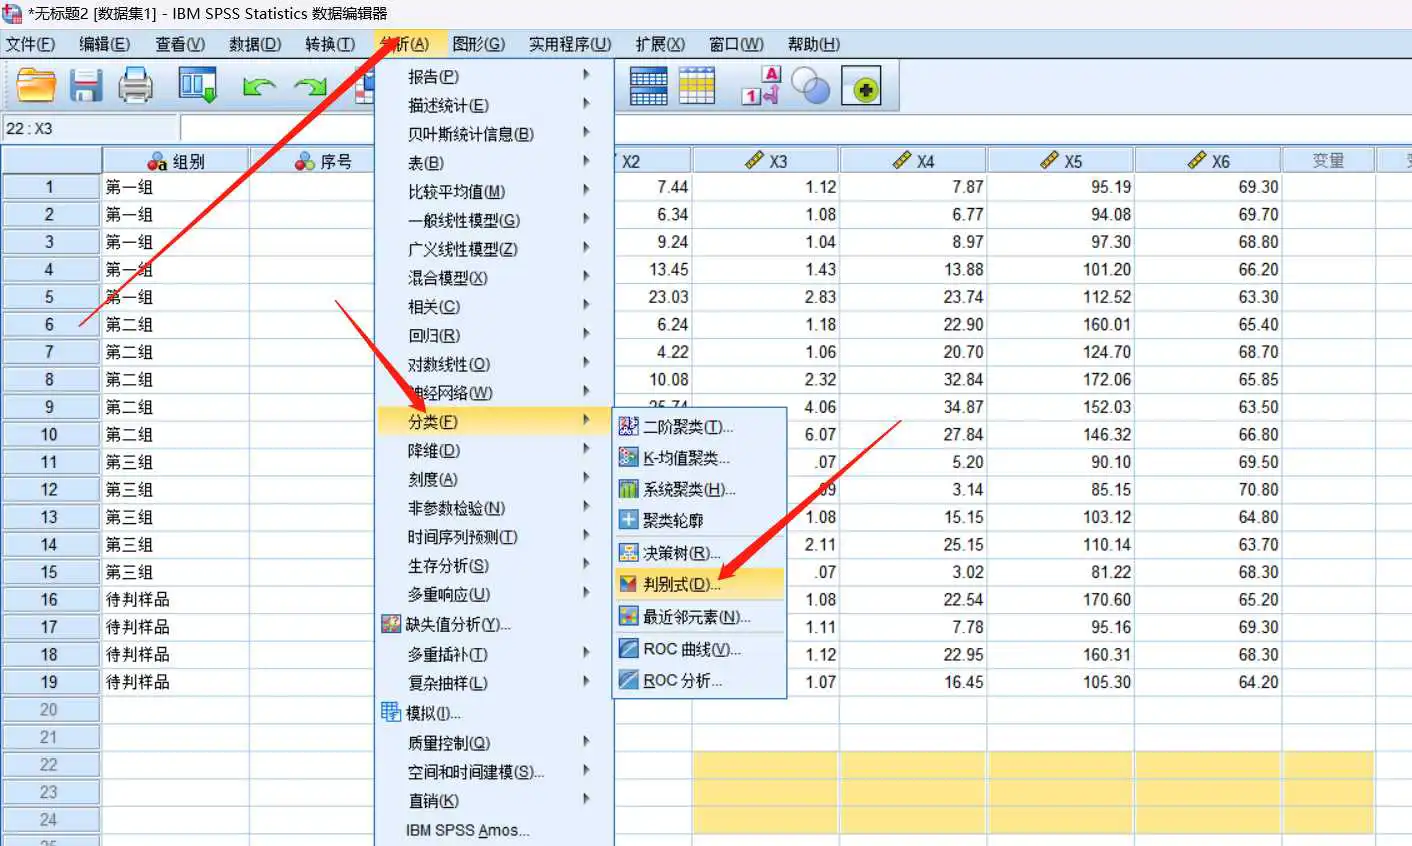Click the overlapping circles use variable sets icon
The height and width of the screenshot is (846, 1412).
coord(810,87)
